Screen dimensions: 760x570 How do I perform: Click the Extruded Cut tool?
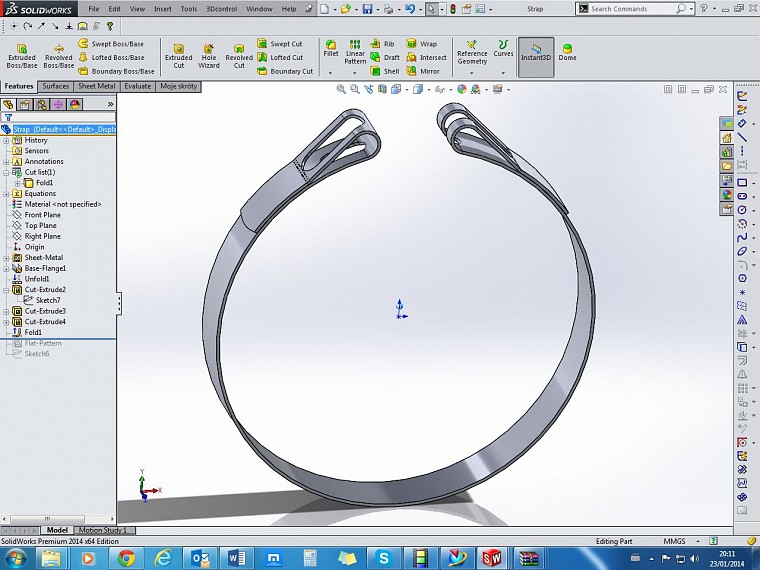point(178,55)
